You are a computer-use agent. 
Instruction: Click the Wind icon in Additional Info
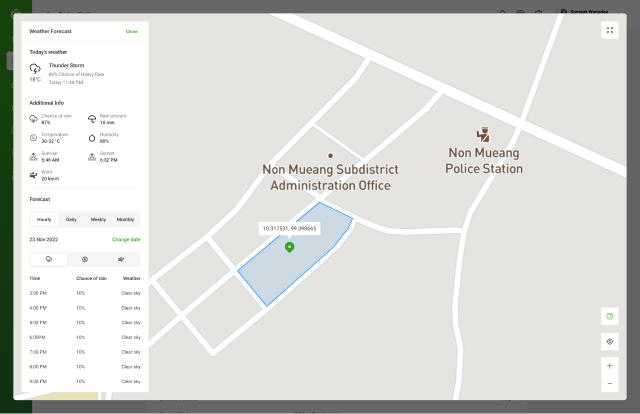click(33, 175)
